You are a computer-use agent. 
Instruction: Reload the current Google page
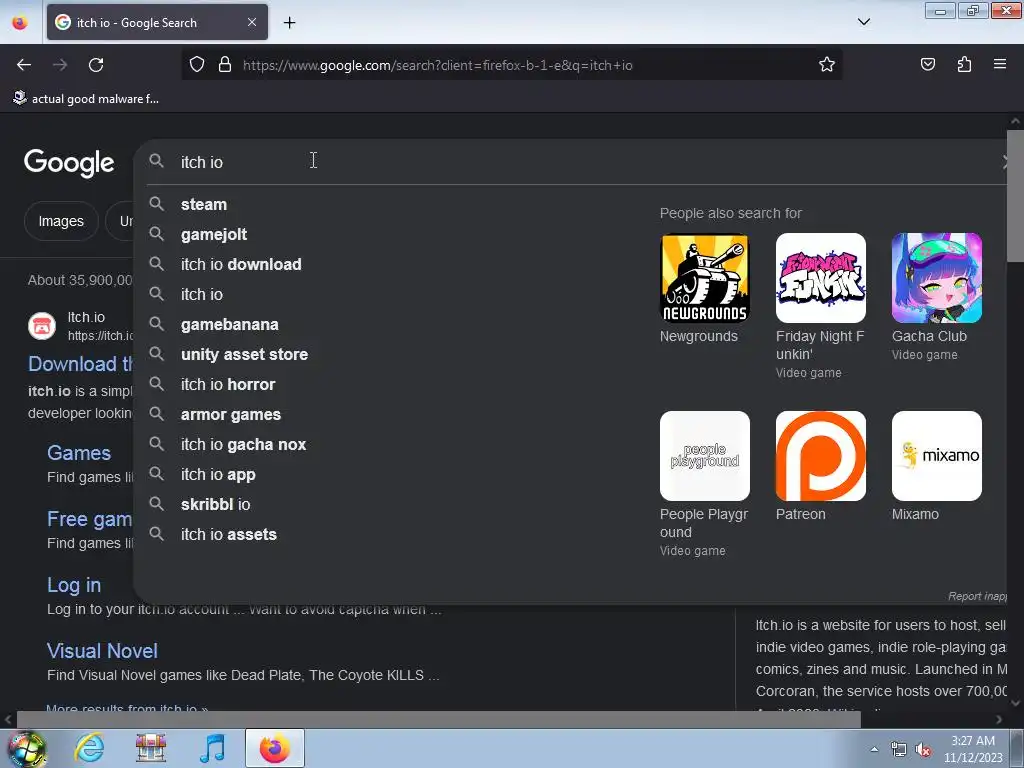(96, 65)
